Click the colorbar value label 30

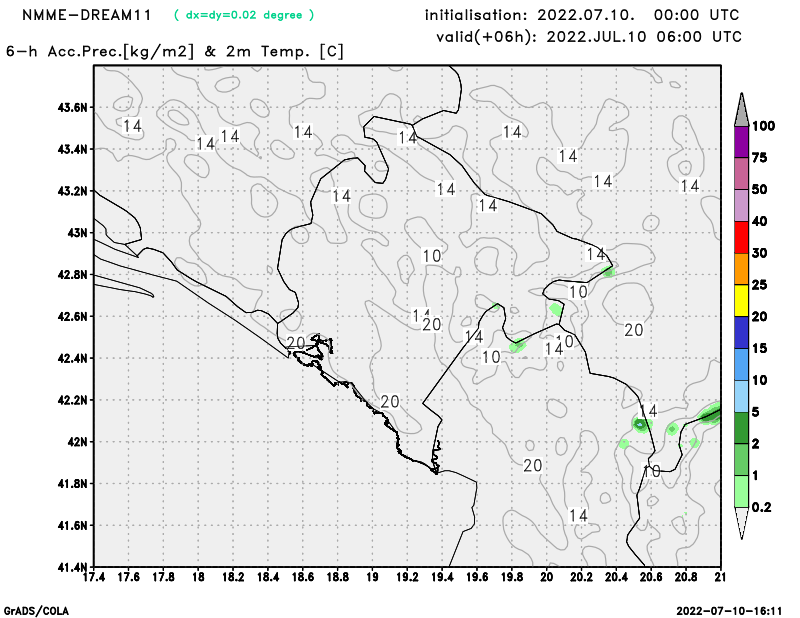760,253
